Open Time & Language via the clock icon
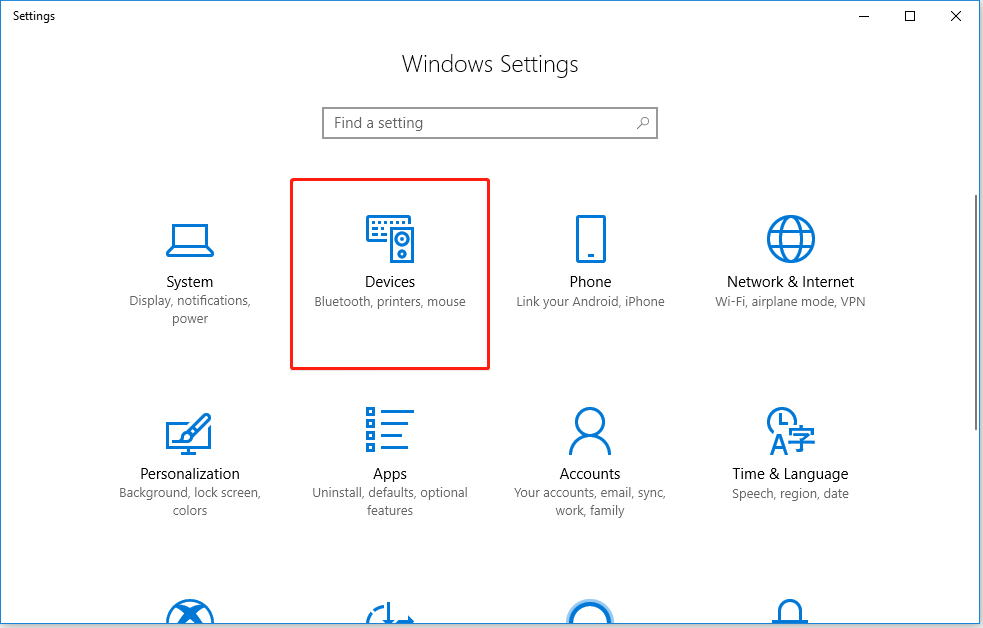 [790, 432]
